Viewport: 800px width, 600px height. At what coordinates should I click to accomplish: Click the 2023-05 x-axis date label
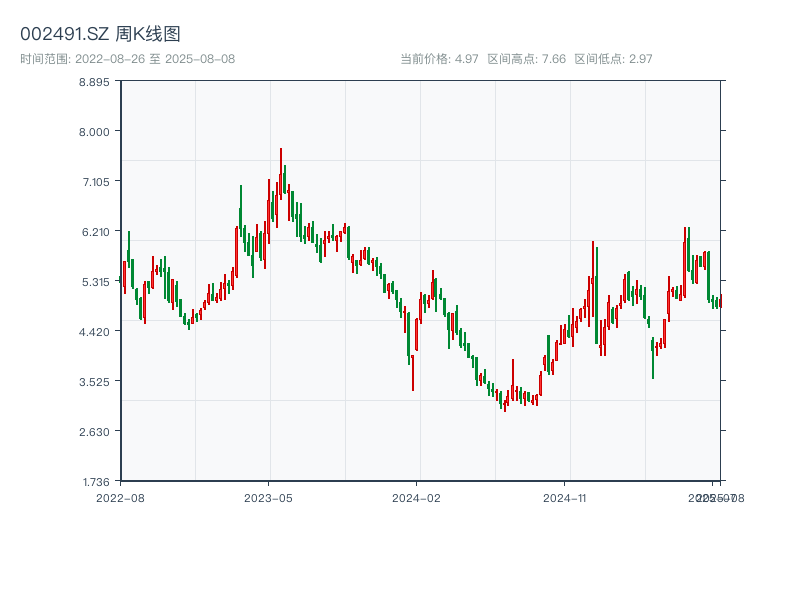pyautogui.click(x=268, y=498)
